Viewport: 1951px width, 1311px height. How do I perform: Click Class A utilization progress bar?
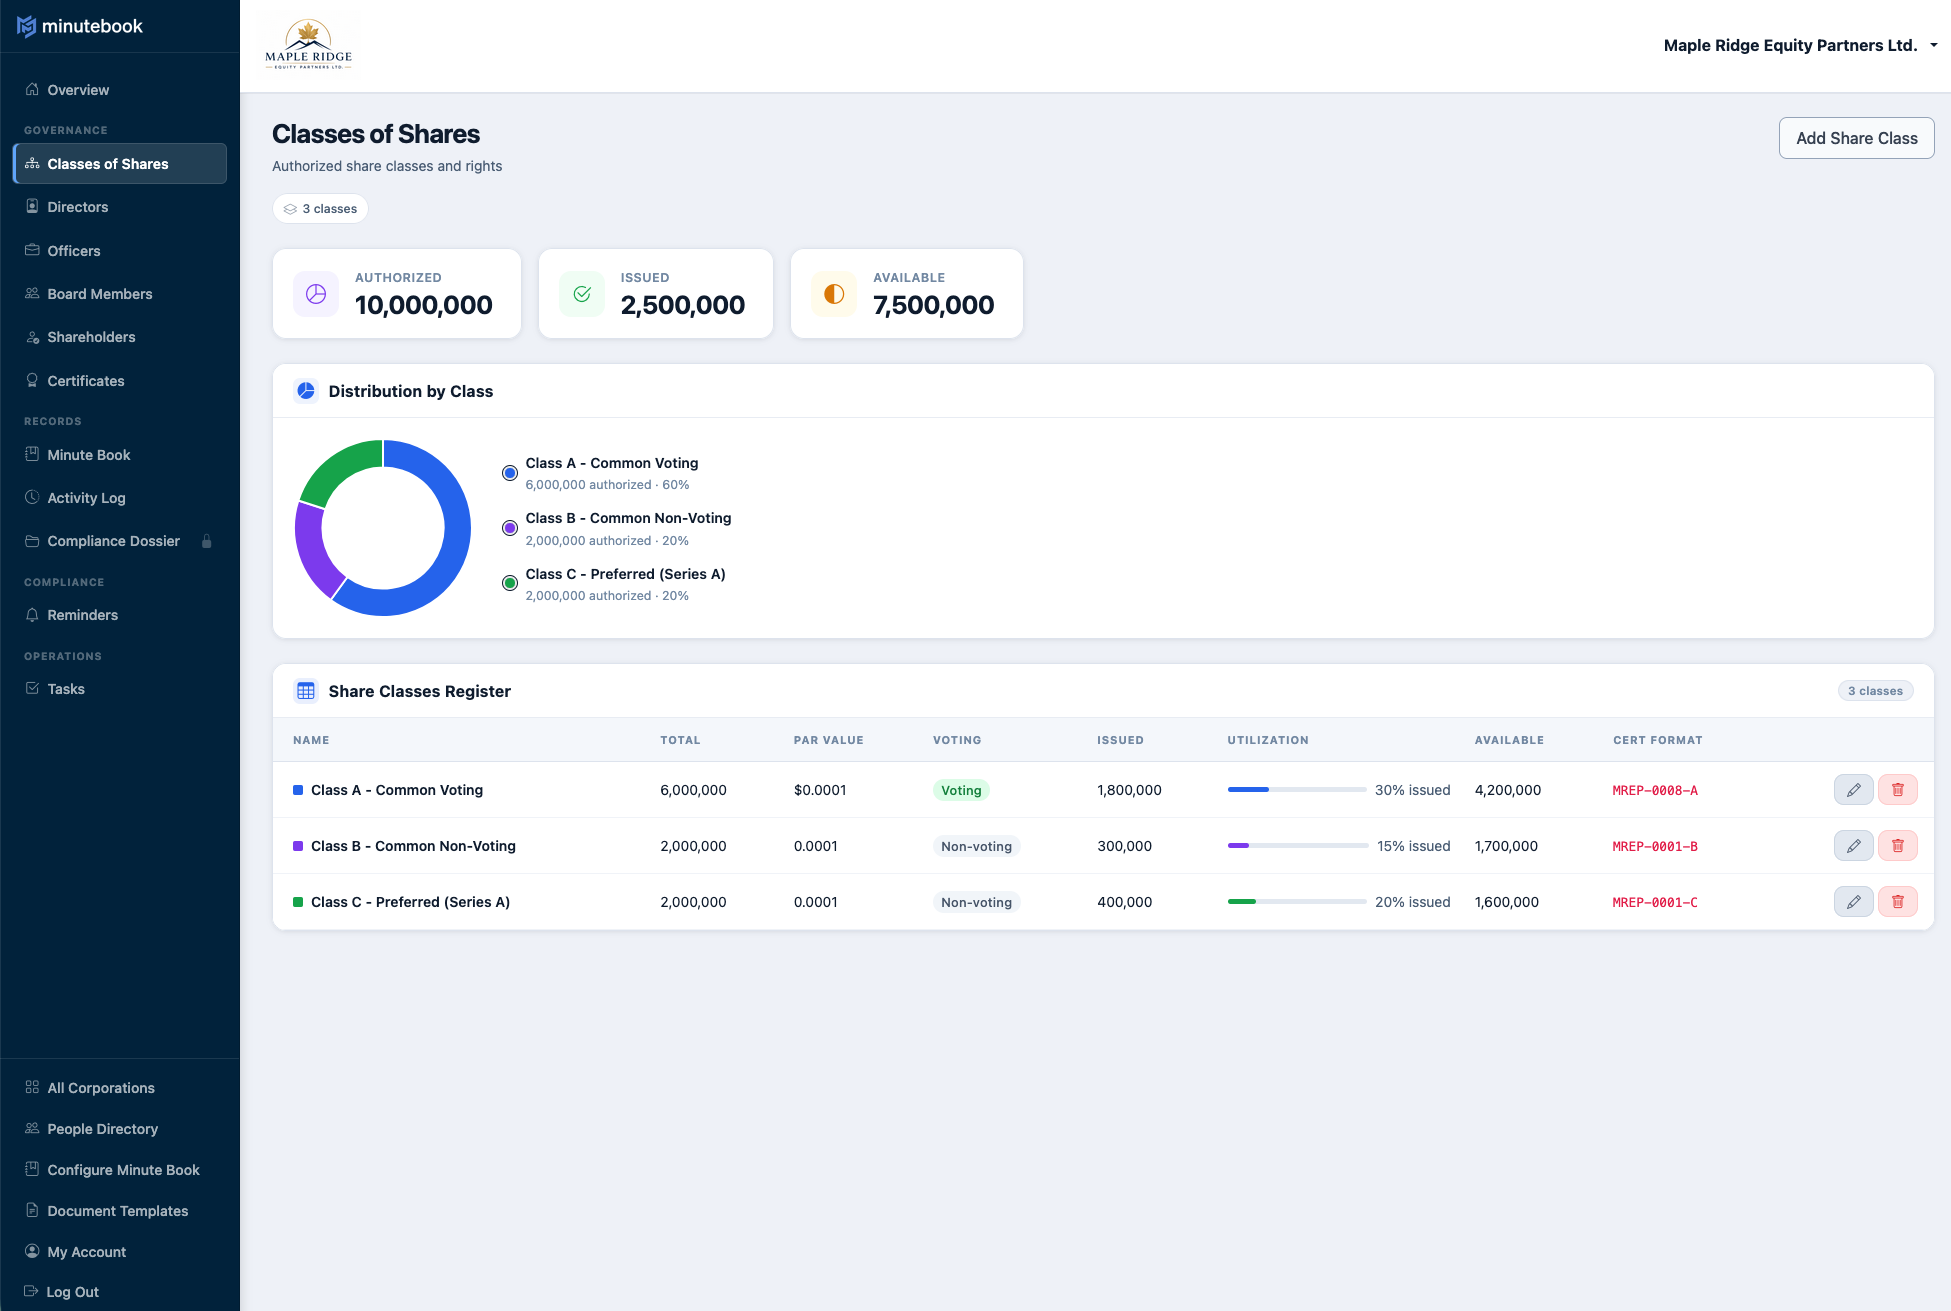(x=1296, y=790)
